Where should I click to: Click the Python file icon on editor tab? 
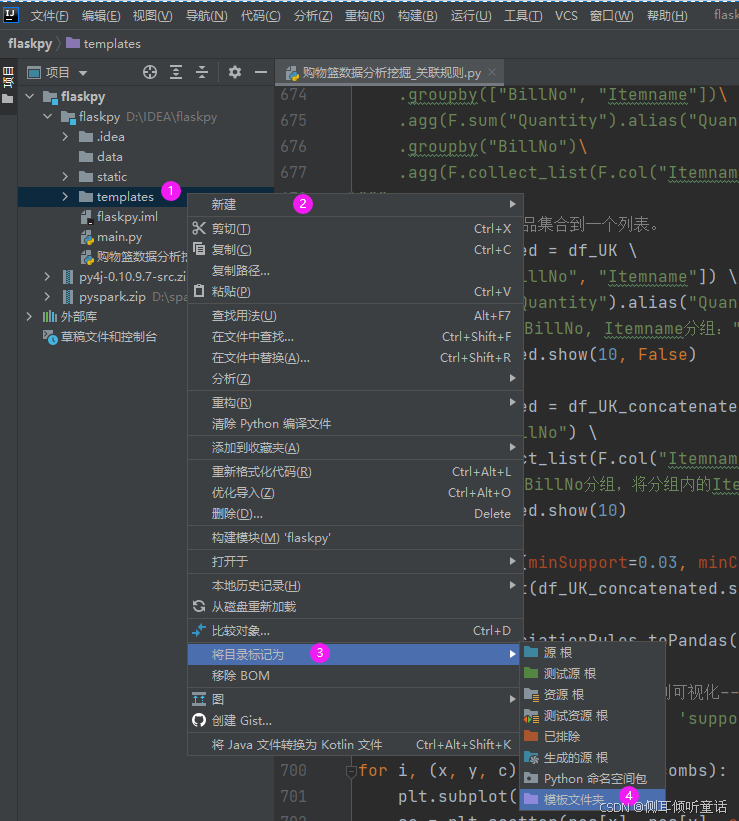click(292, 73)
